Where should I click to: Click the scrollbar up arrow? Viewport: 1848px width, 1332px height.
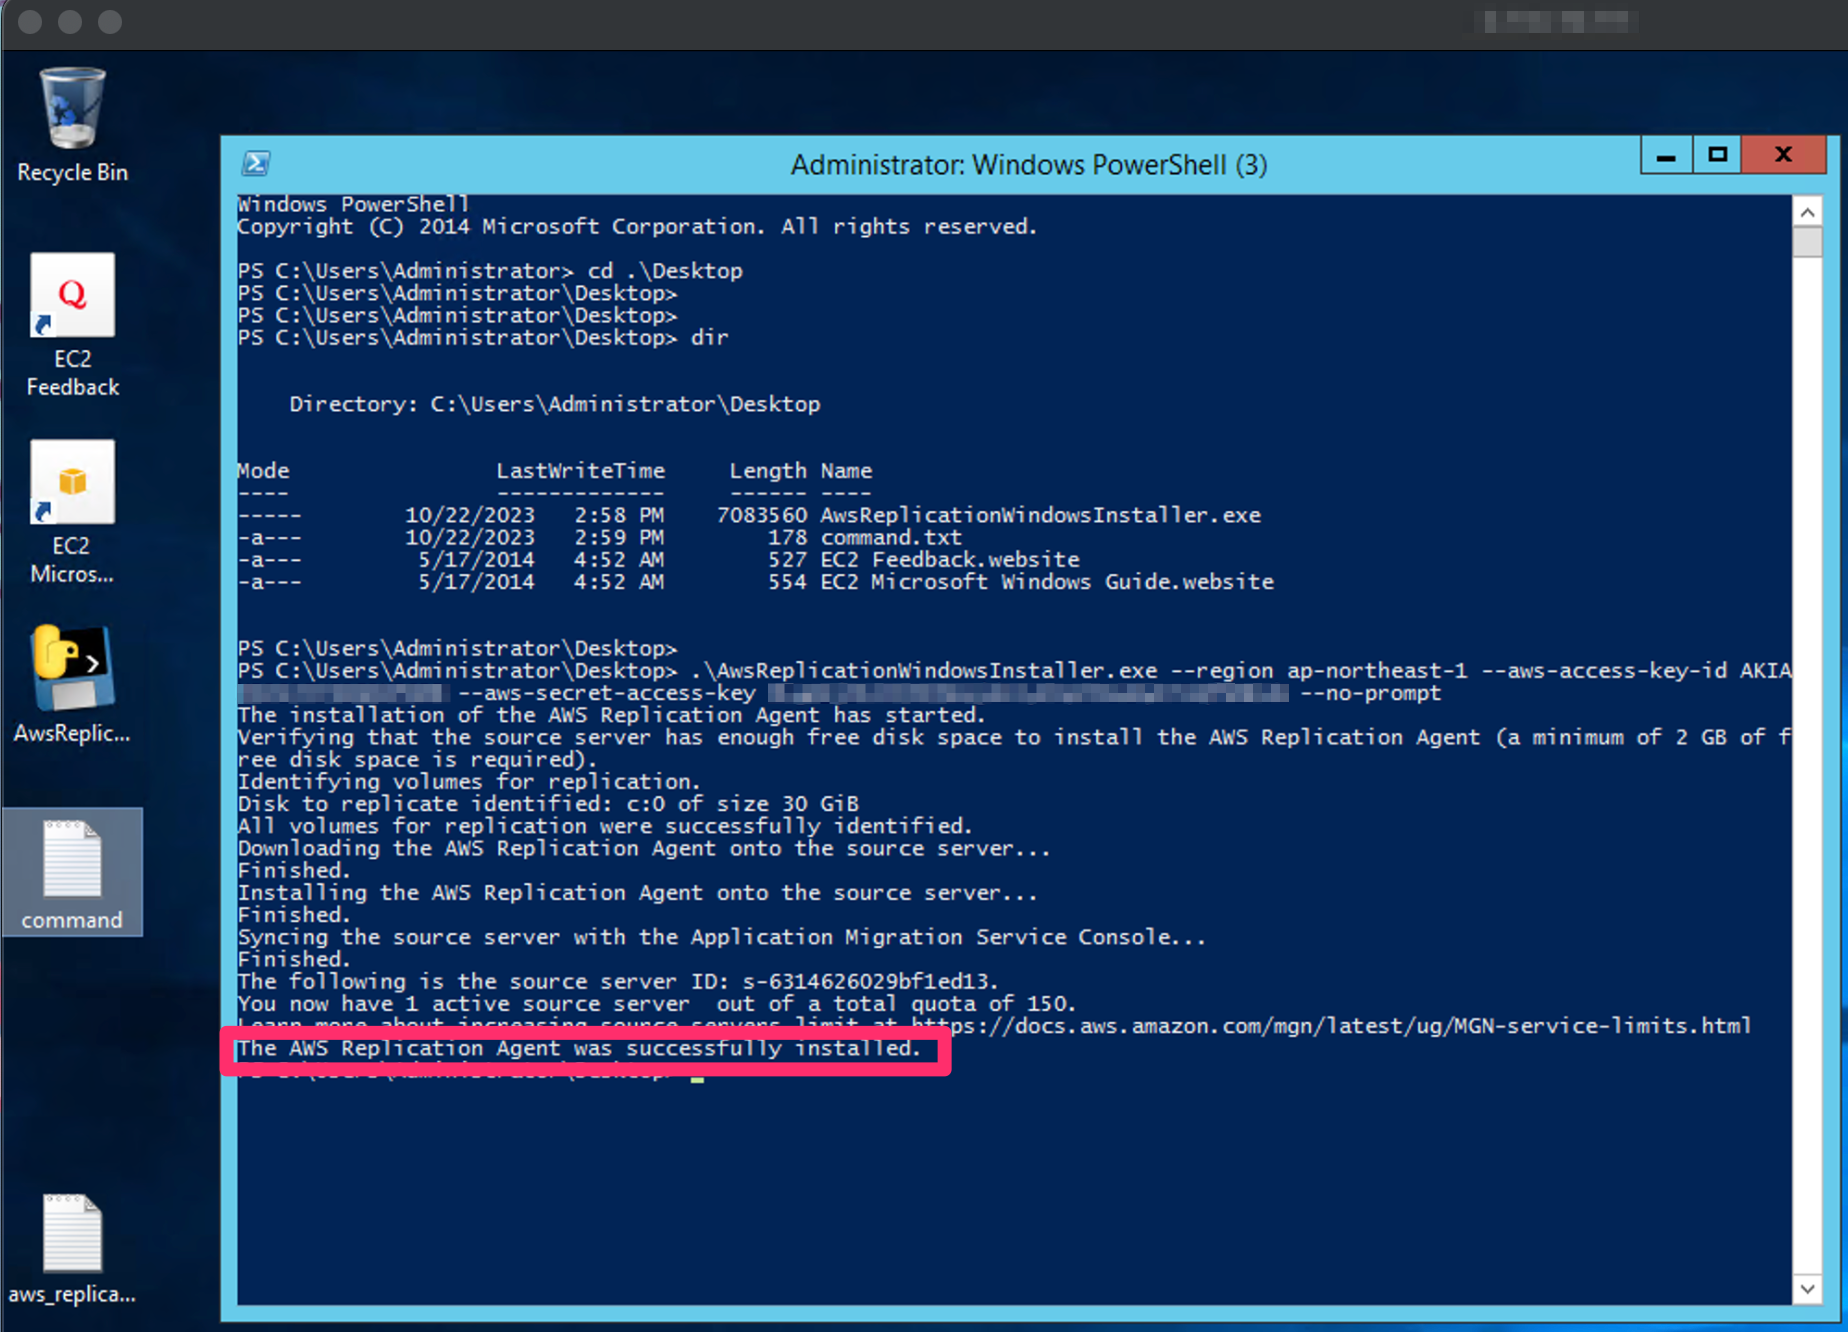(x=1808, y=211)
